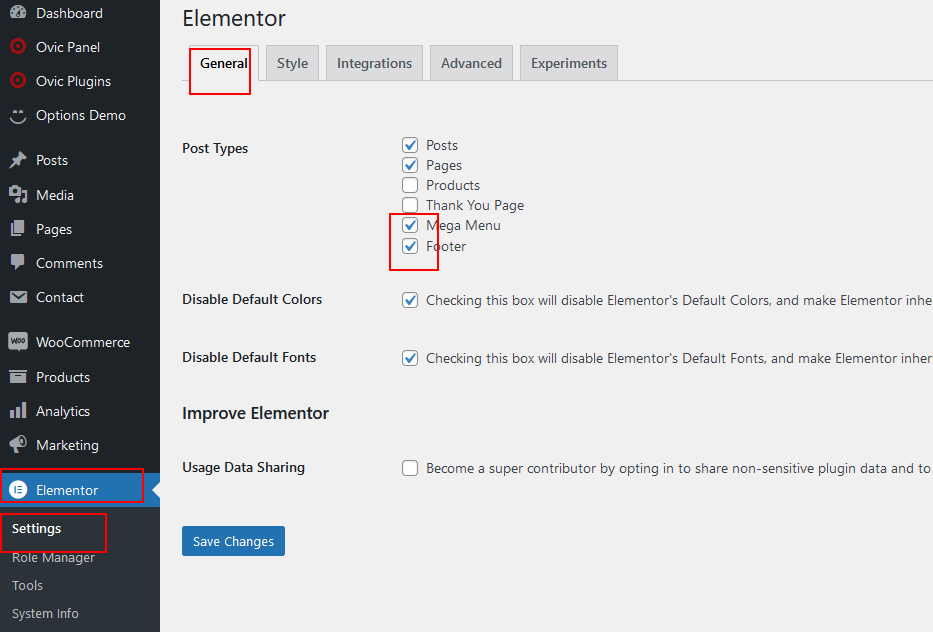This screenshot has height=632, width=933.
Task: Open the Experiments tab
Action: coord(569,63)
